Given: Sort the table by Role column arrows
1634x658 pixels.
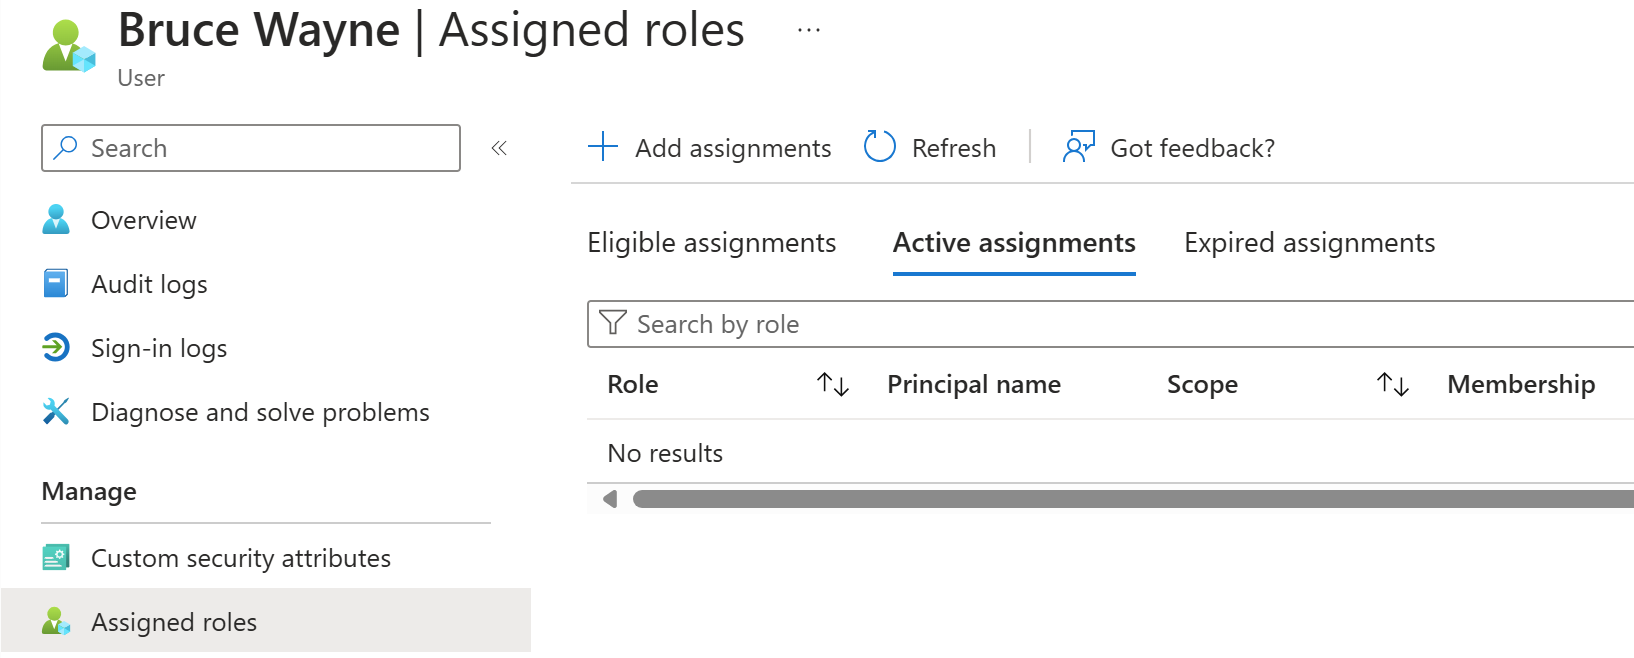Looking at the screenshot, I should pyautogui.click(x=832, y=384).
